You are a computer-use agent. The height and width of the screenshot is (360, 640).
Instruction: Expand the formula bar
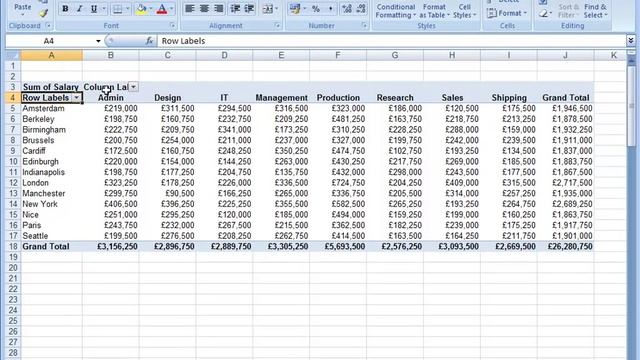tap(631, 40)
